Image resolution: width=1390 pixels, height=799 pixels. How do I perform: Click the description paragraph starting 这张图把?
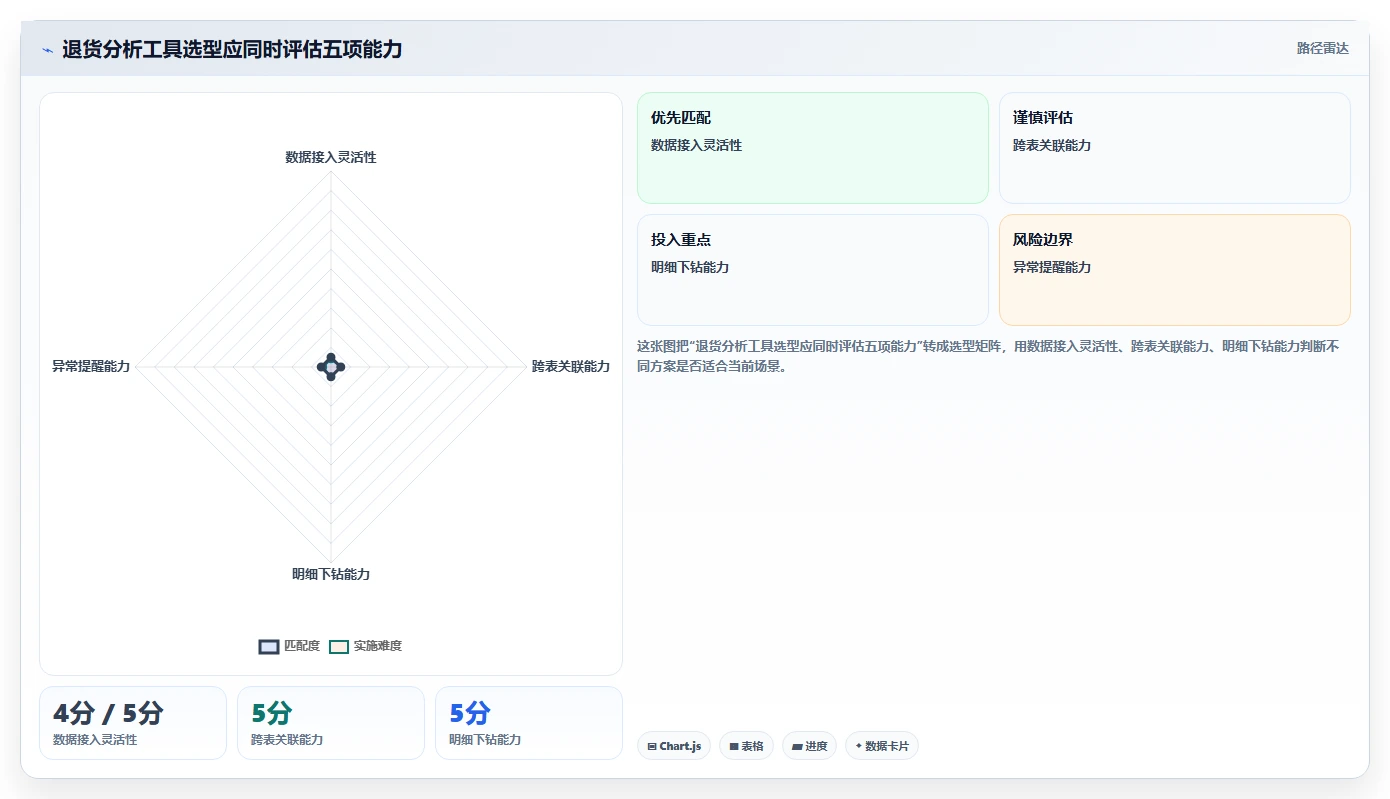pos(988,356)
